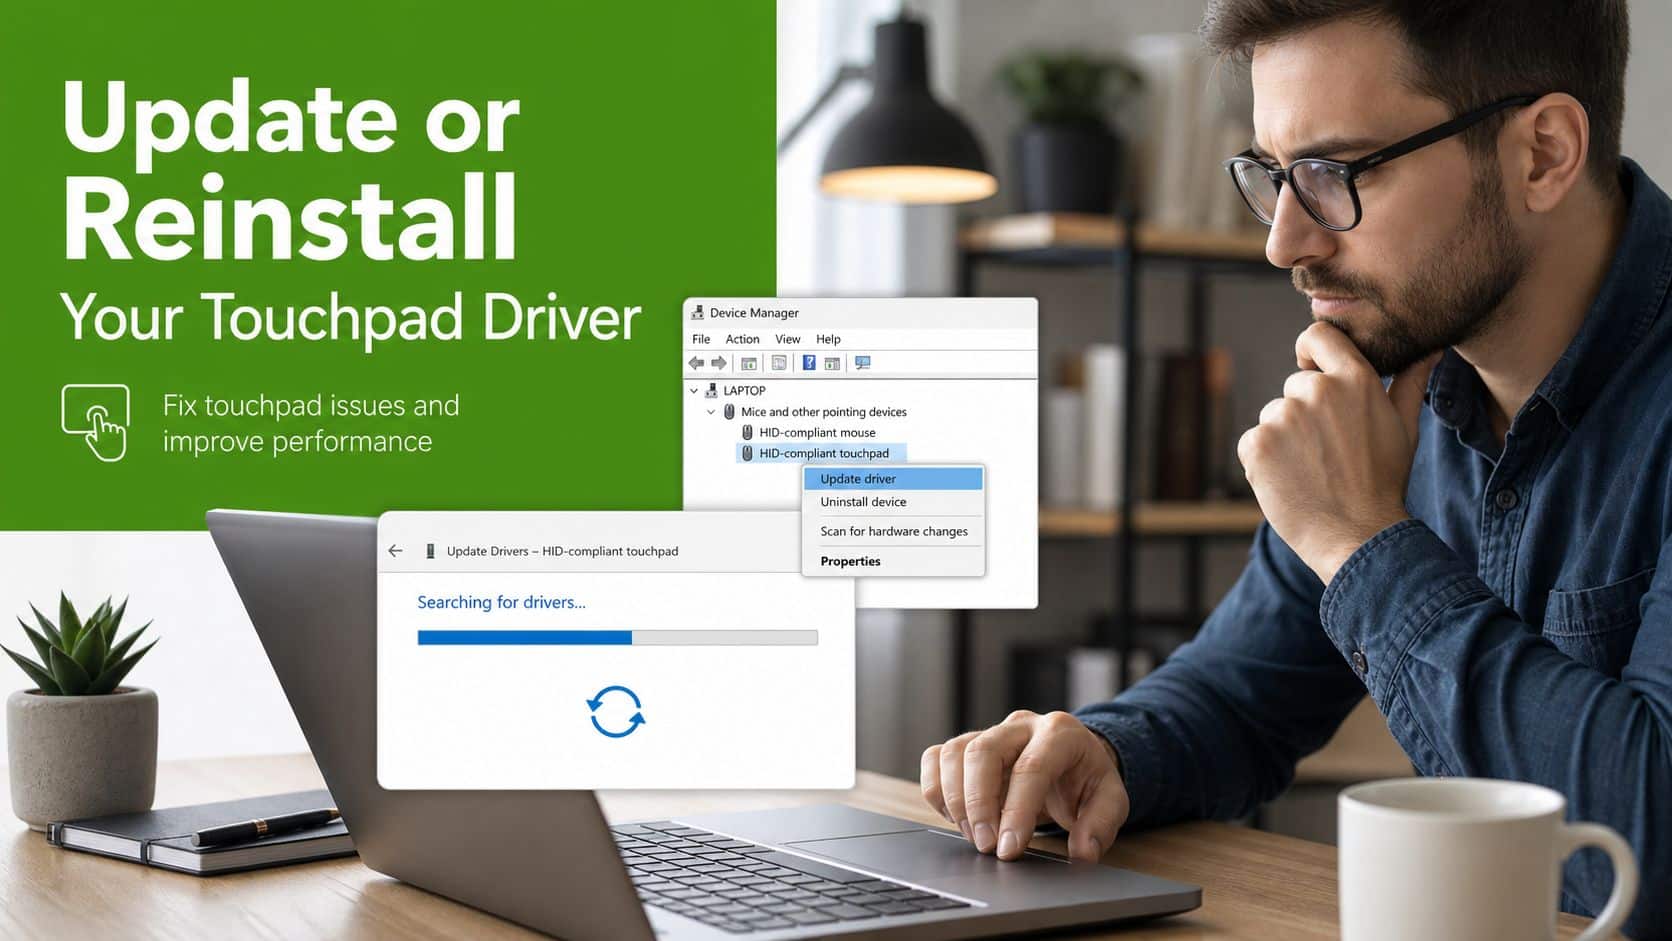Click the HID-compliant touchpad device icon
This screenshot has width=1672, height=941.
[x=747, y=454]
